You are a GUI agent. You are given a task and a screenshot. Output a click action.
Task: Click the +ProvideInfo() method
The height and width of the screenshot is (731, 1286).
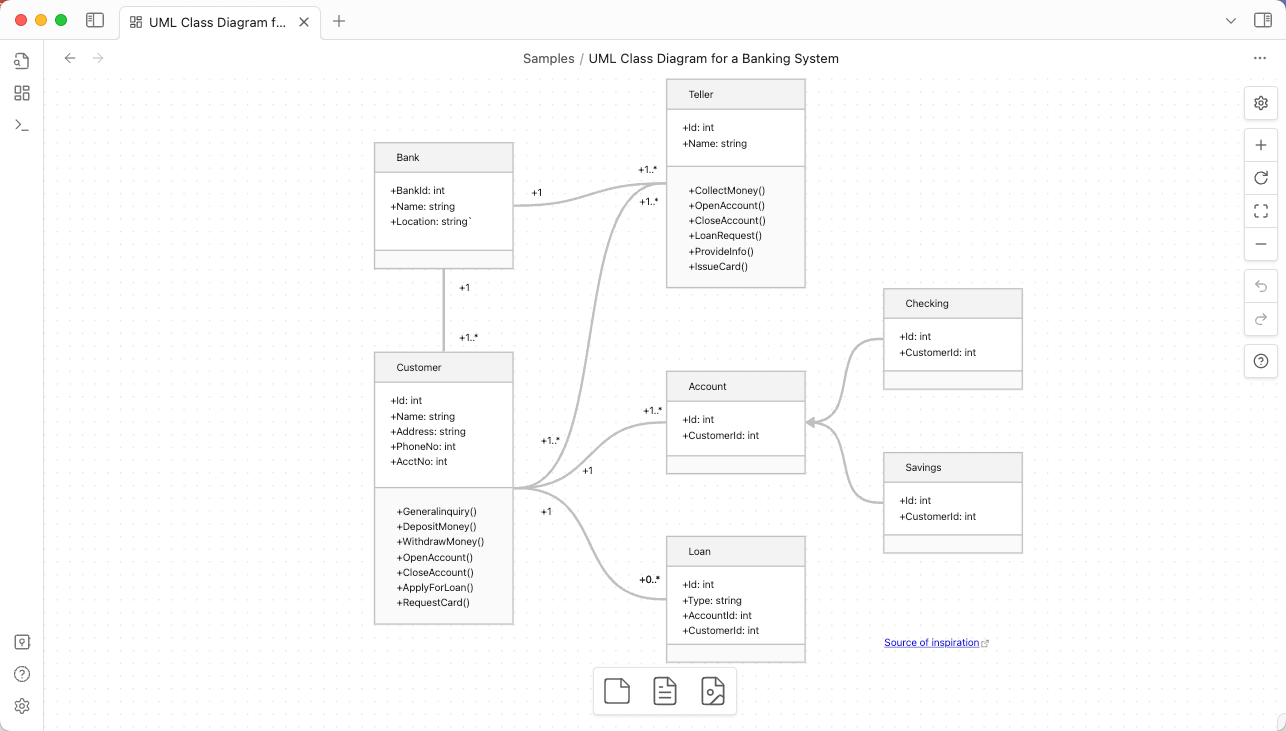coord(721,251)
